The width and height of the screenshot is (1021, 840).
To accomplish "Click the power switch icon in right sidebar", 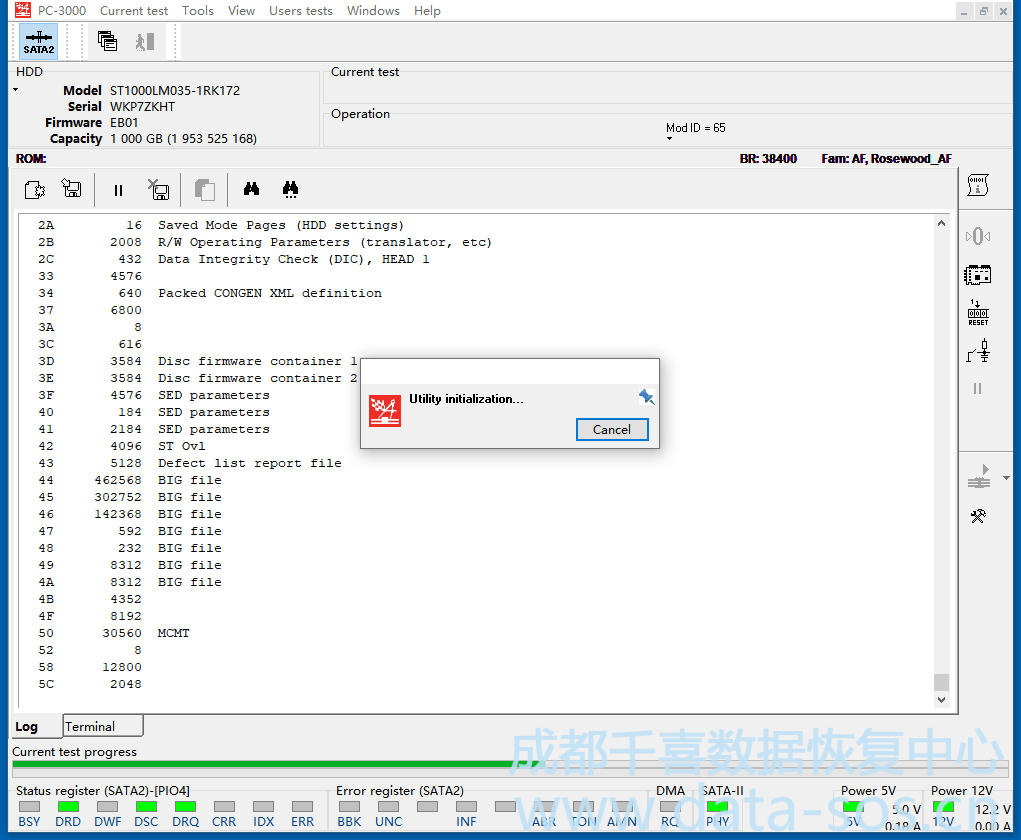I will click(x=977, y=351).
